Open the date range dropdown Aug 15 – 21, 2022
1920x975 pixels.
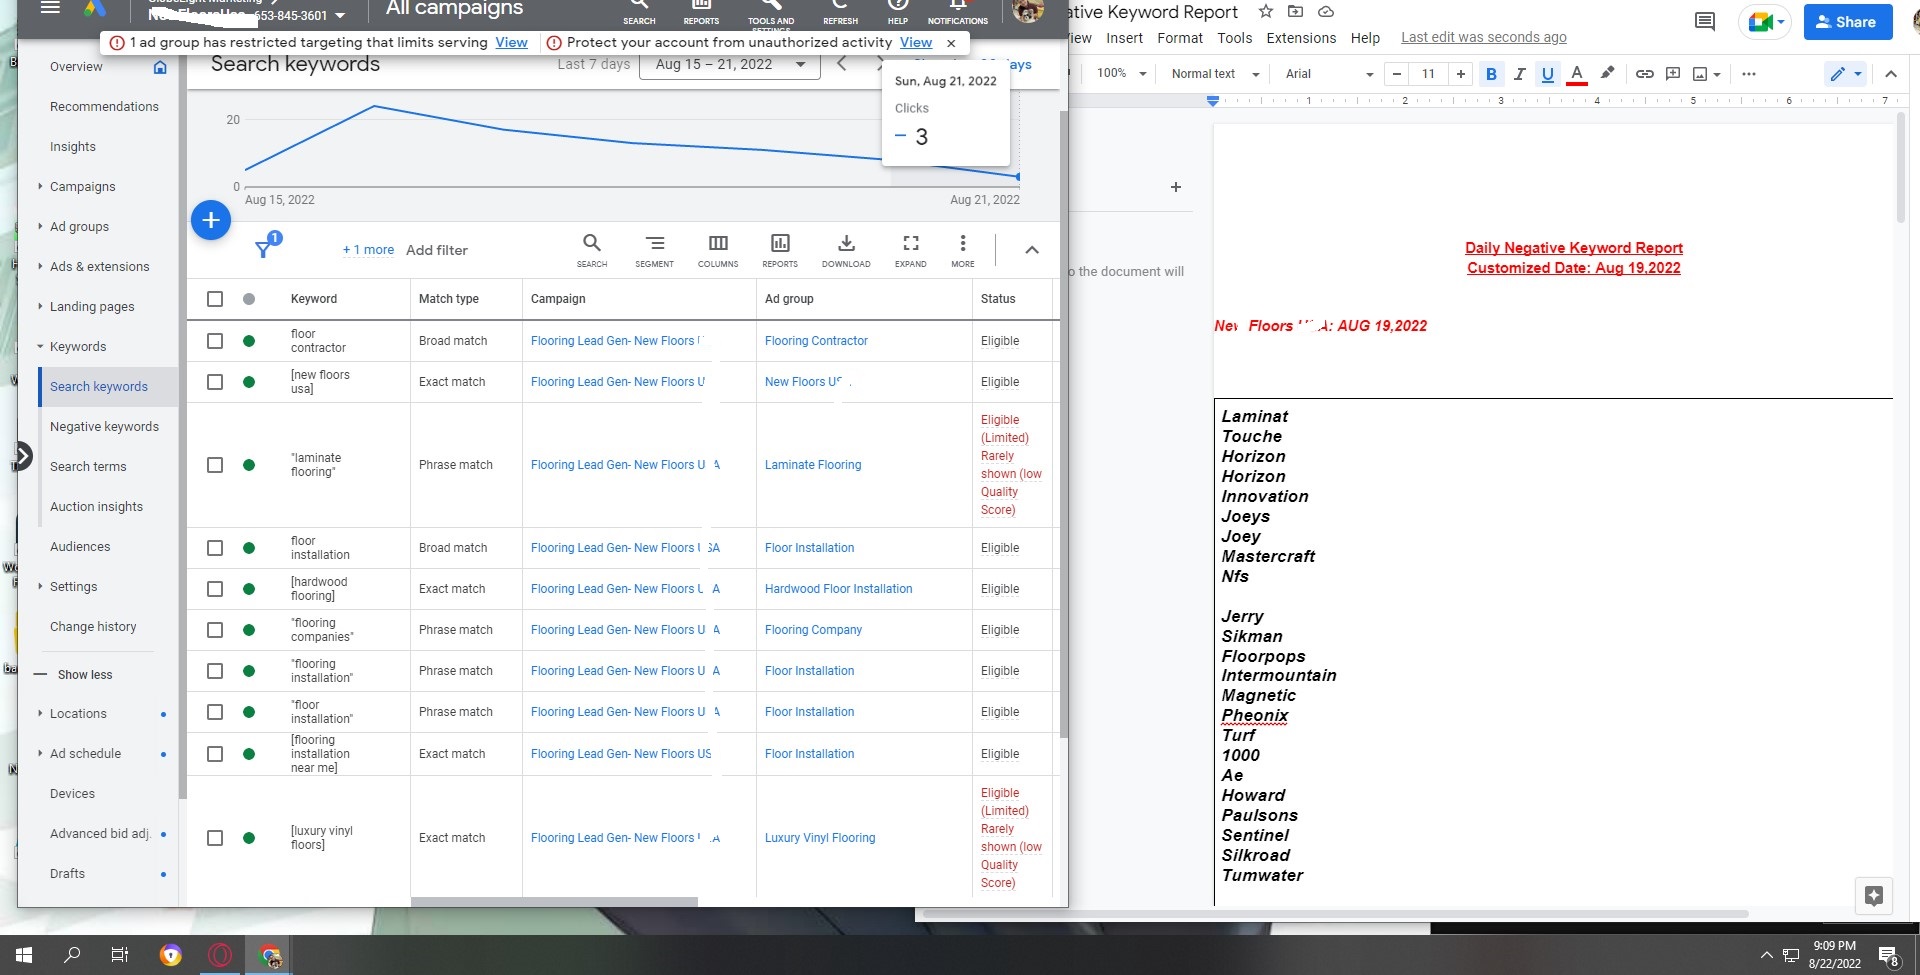(x=730, y=65)
